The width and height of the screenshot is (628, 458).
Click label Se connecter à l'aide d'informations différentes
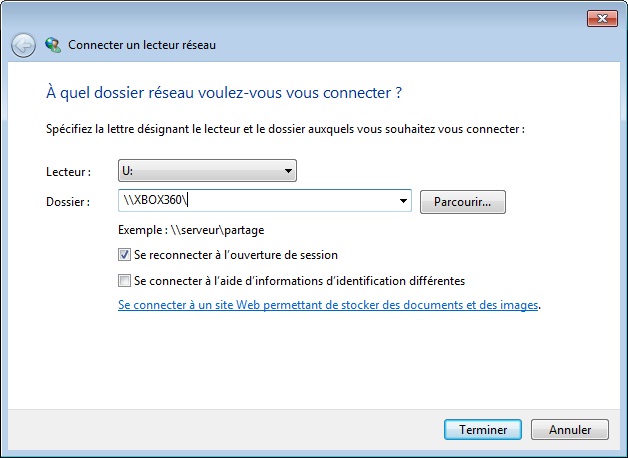pyautogui.click(x=299, y=281)
